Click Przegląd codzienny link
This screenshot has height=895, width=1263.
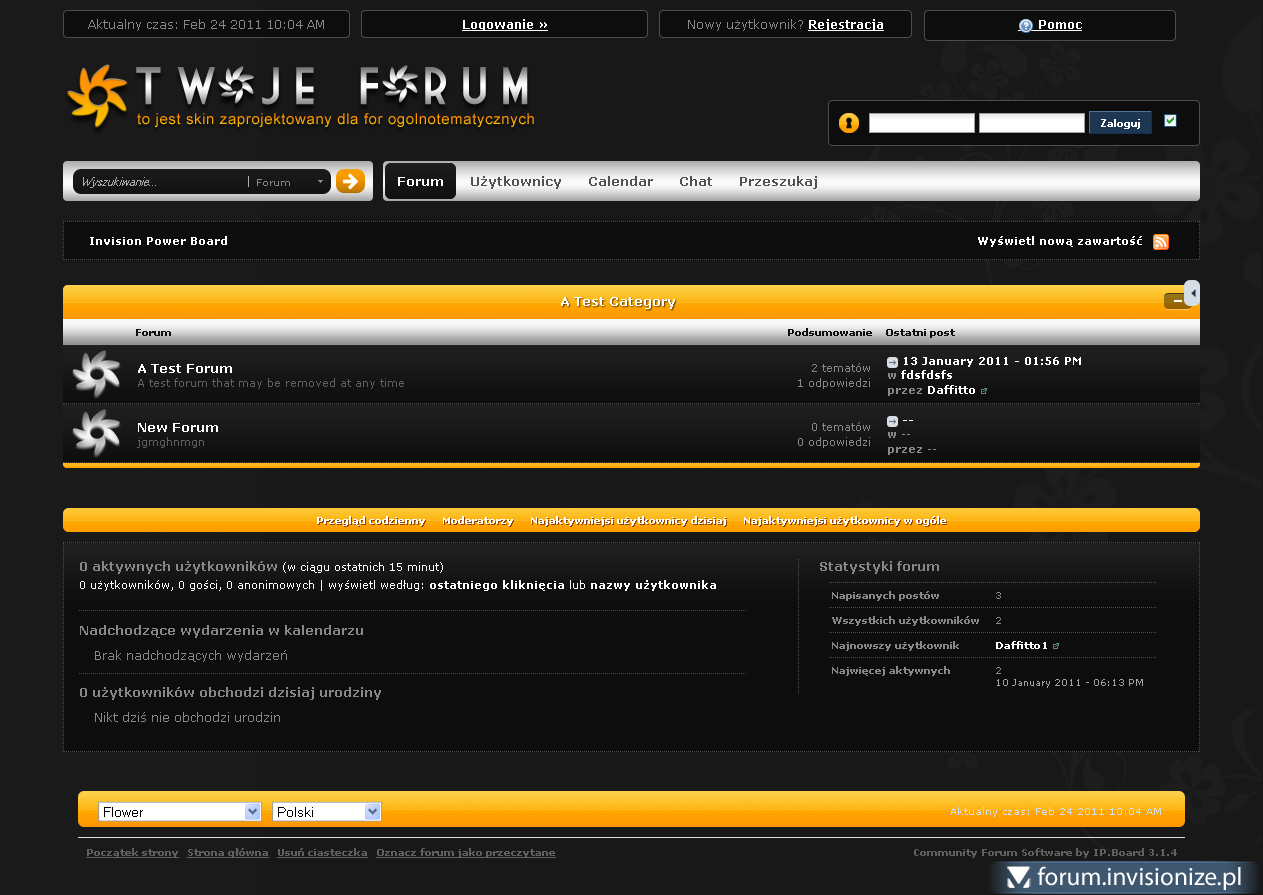371,521
